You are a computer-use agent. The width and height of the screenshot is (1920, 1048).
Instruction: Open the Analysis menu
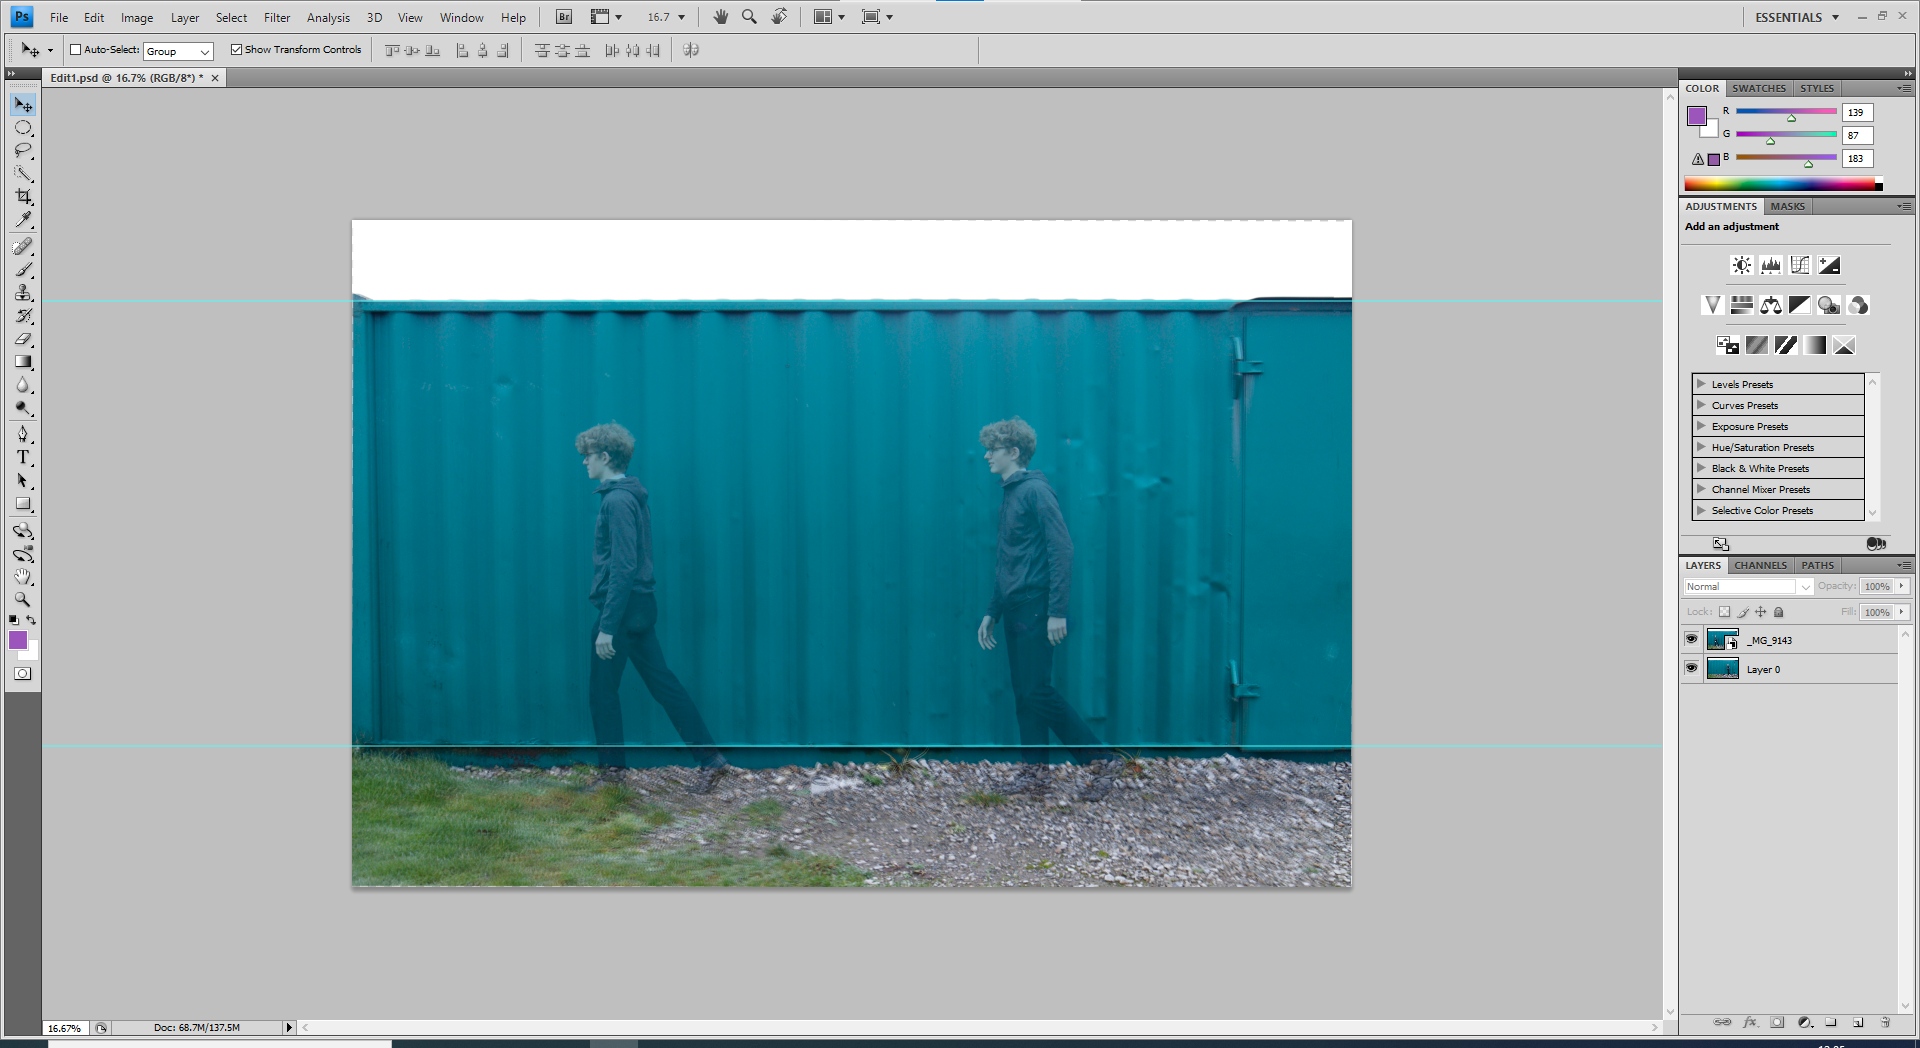tap(328, 17)
